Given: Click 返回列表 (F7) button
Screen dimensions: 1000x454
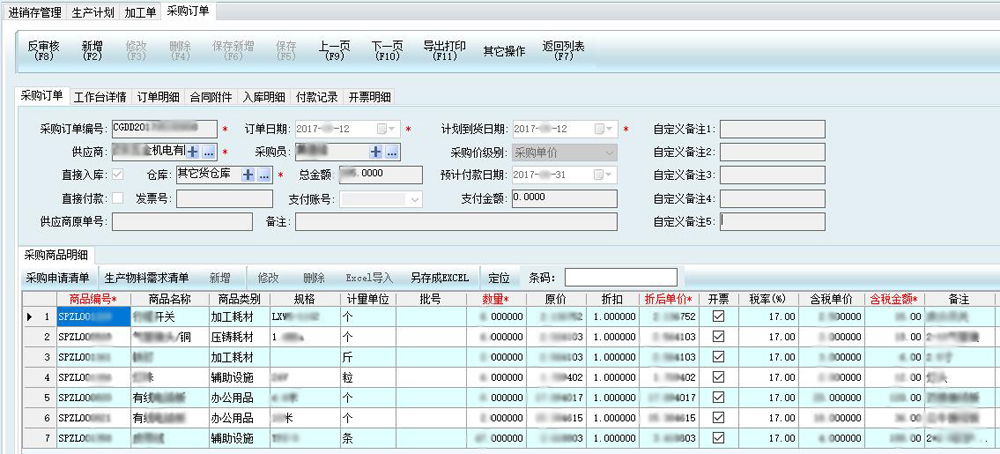Looking at the screenshot, I should [563, 50].
